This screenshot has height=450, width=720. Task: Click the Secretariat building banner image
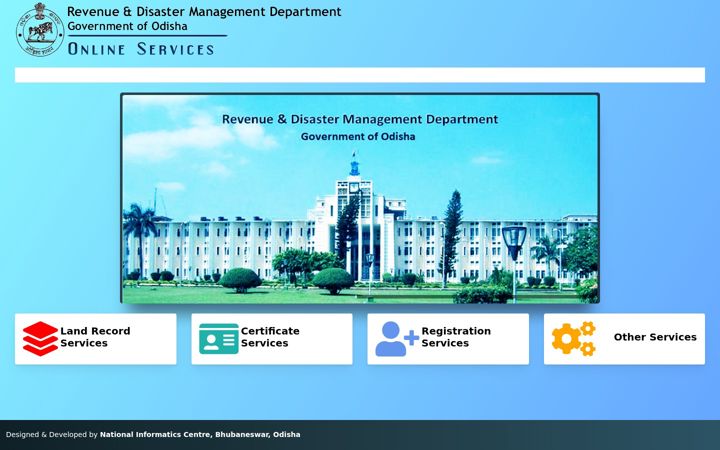coord(360,198)
